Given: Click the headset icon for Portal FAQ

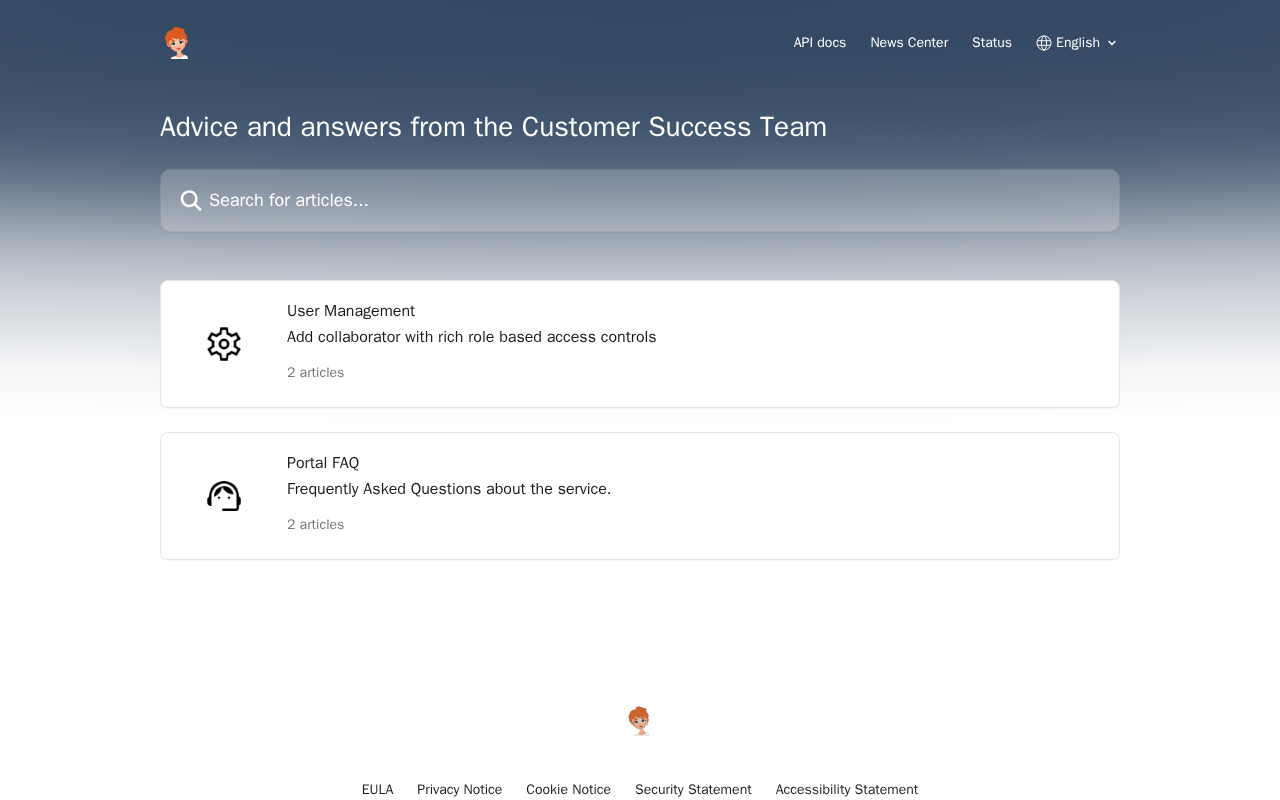Looking at the screenshot, I should [x=224, y=496].
